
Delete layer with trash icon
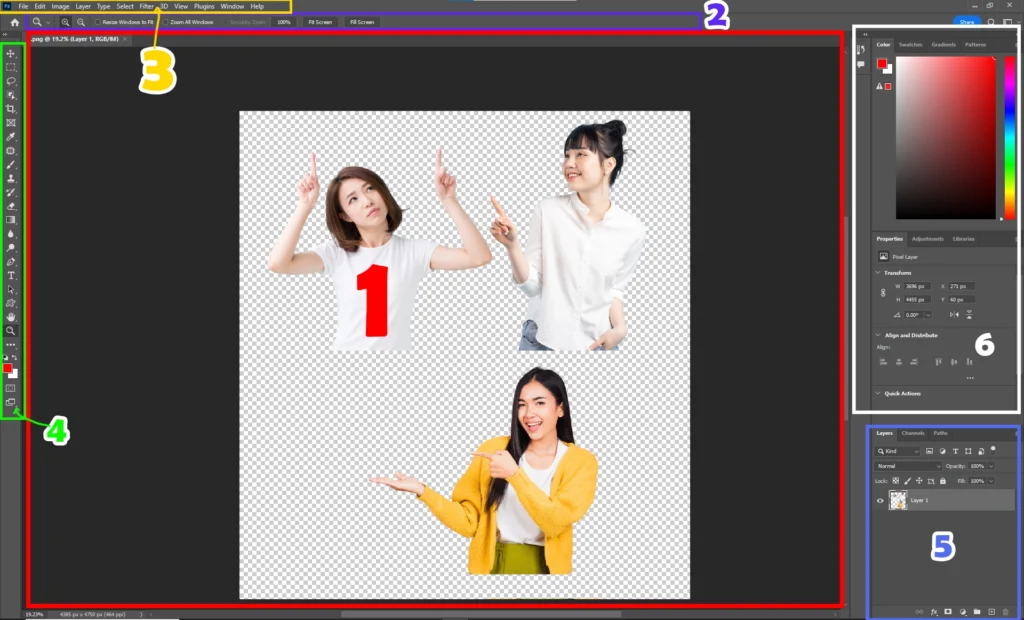pos(1006,612)
